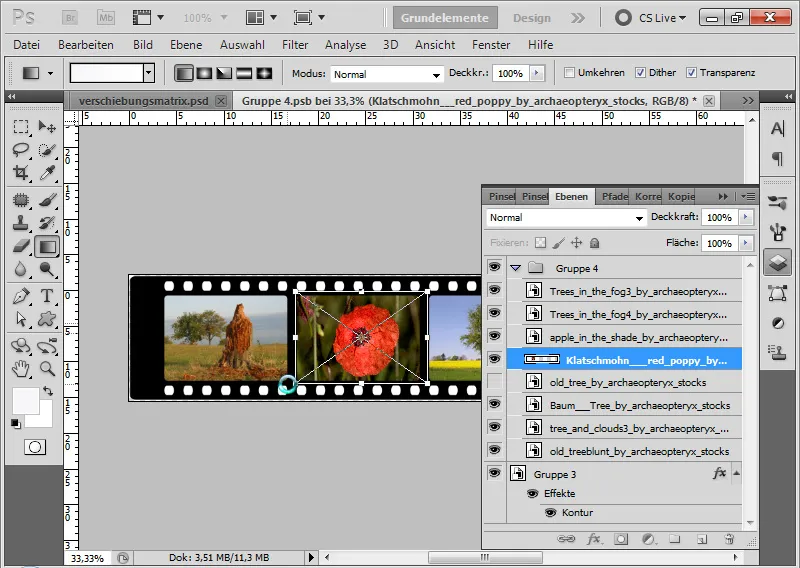Viewport: 800px width, 568px height.
Task: Select the Crop tool
Action: [x=21, y=174]
